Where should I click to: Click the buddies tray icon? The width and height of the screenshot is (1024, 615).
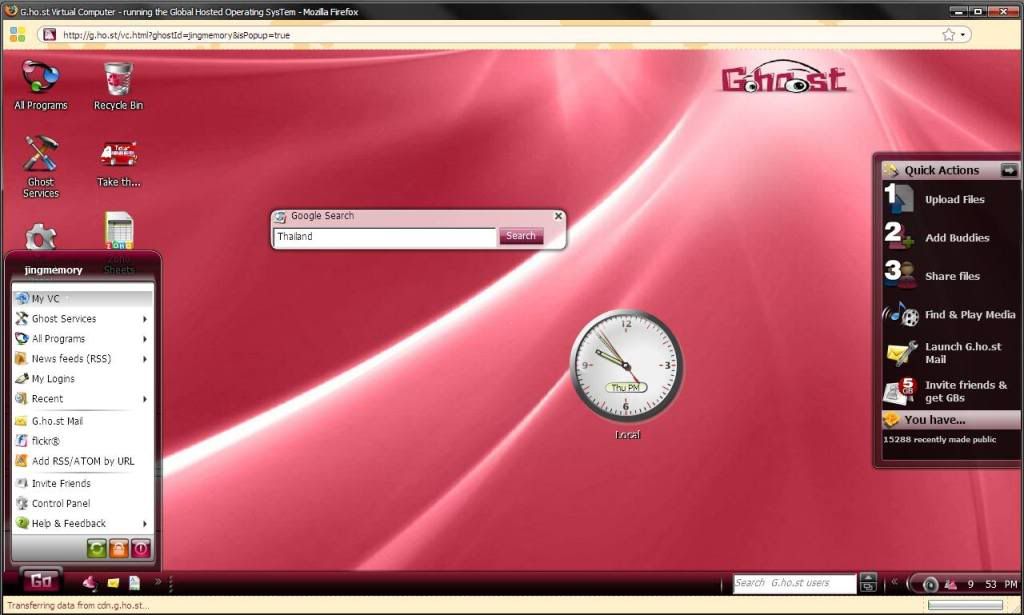pos(950,584)
